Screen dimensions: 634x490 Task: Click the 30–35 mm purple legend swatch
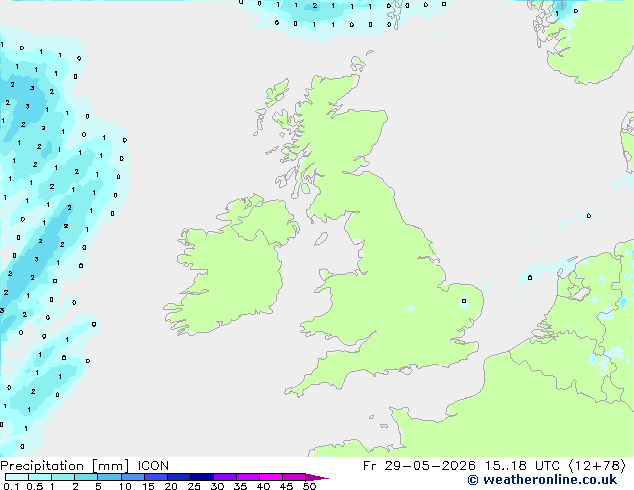[x=224, y=477]
